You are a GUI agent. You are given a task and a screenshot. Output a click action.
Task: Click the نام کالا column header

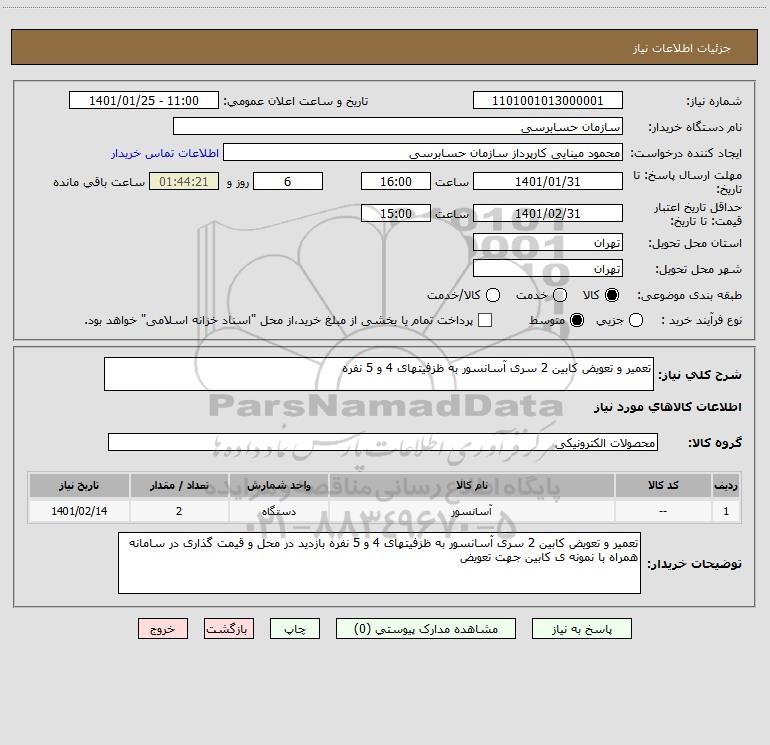coord(472,486)
